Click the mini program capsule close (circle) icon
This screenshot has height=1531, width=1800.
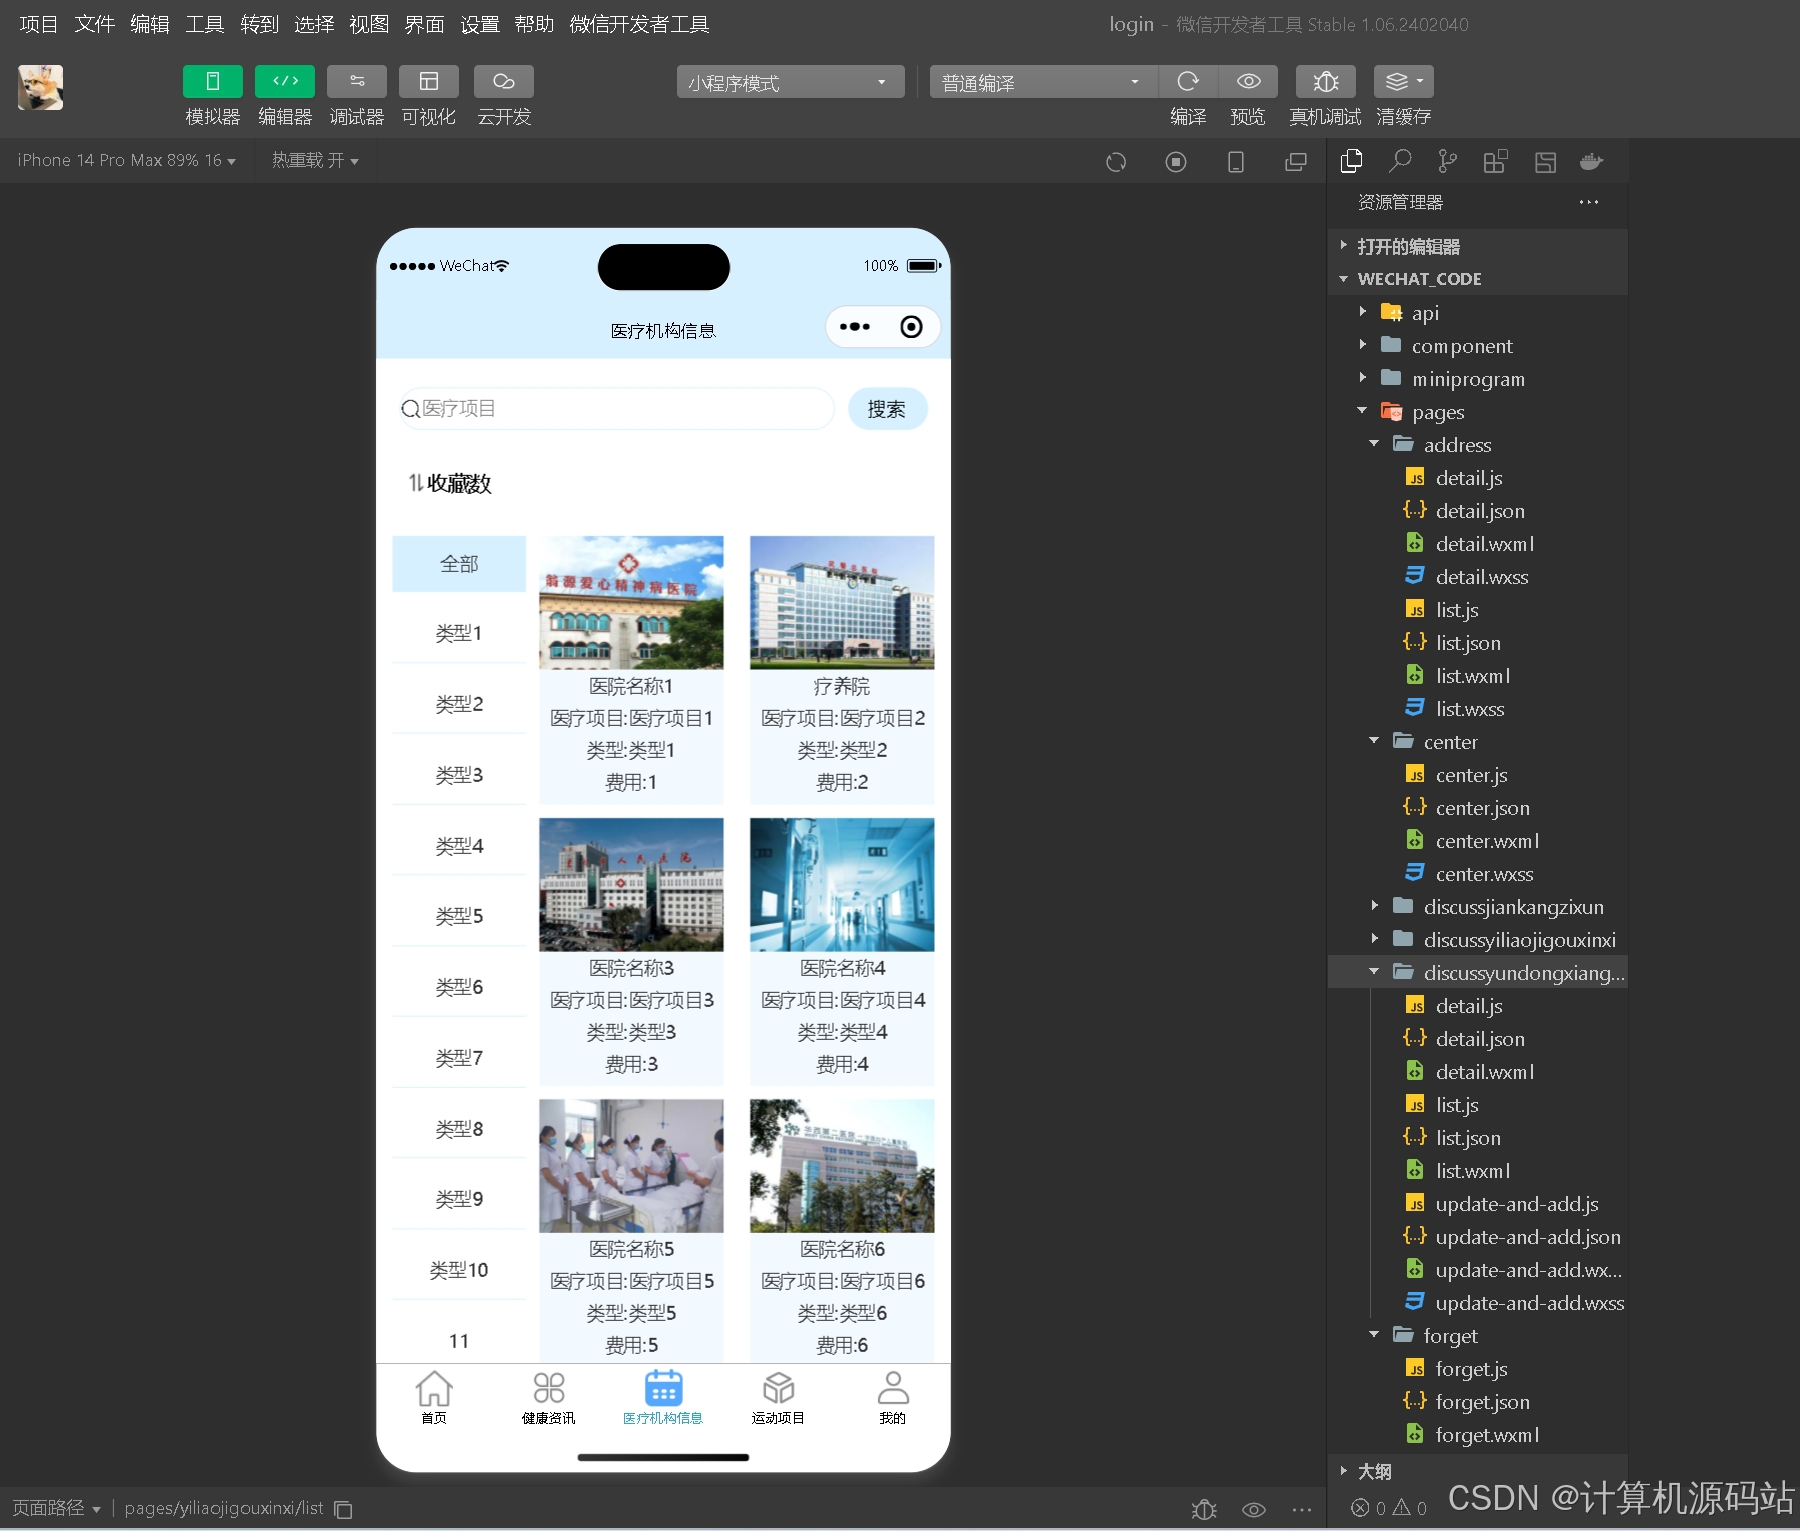(912, 327)
